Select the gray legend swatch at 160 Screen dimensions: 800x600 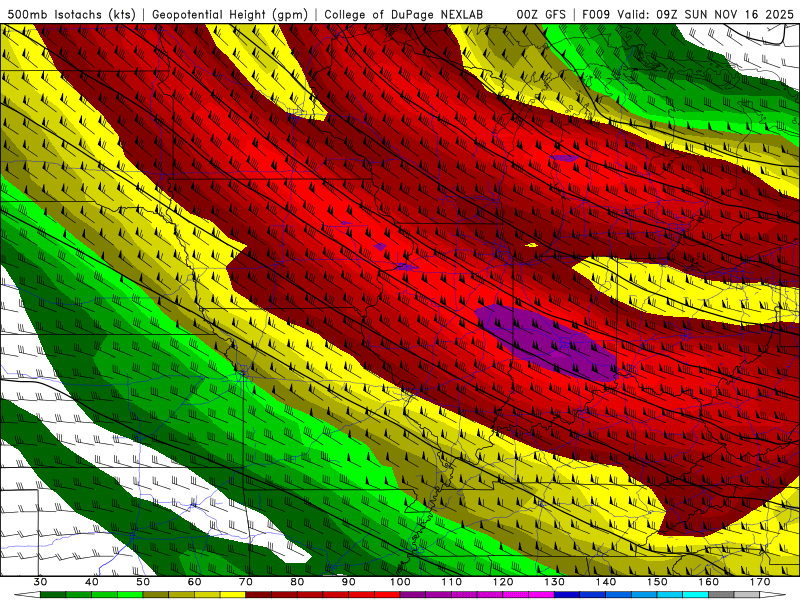pos(721,595)
